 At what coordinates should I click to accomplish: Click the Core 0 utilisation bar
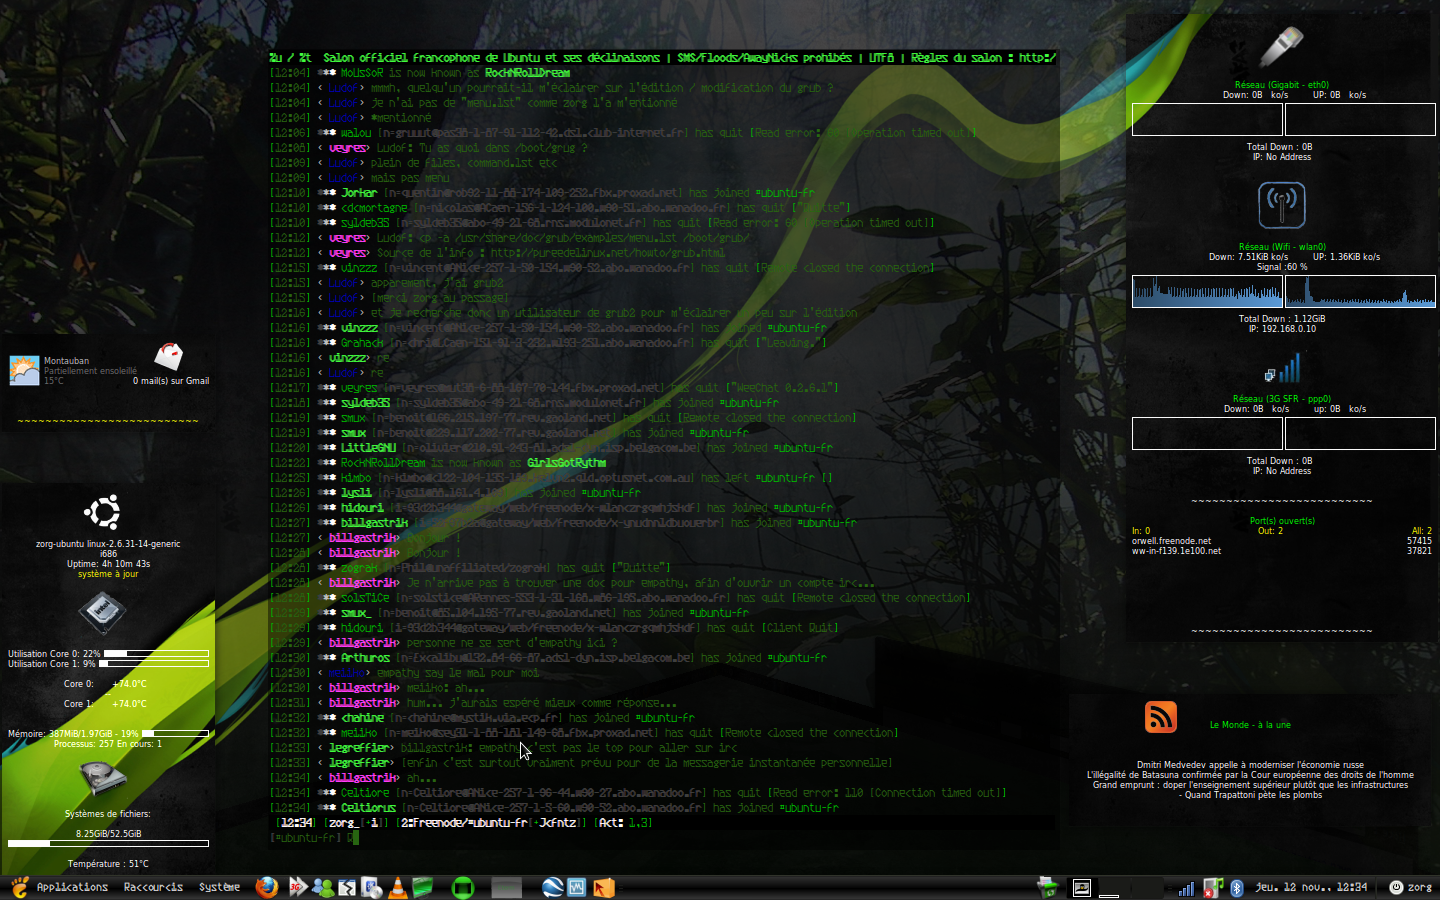pyautogui.click(x=156, y=653)
